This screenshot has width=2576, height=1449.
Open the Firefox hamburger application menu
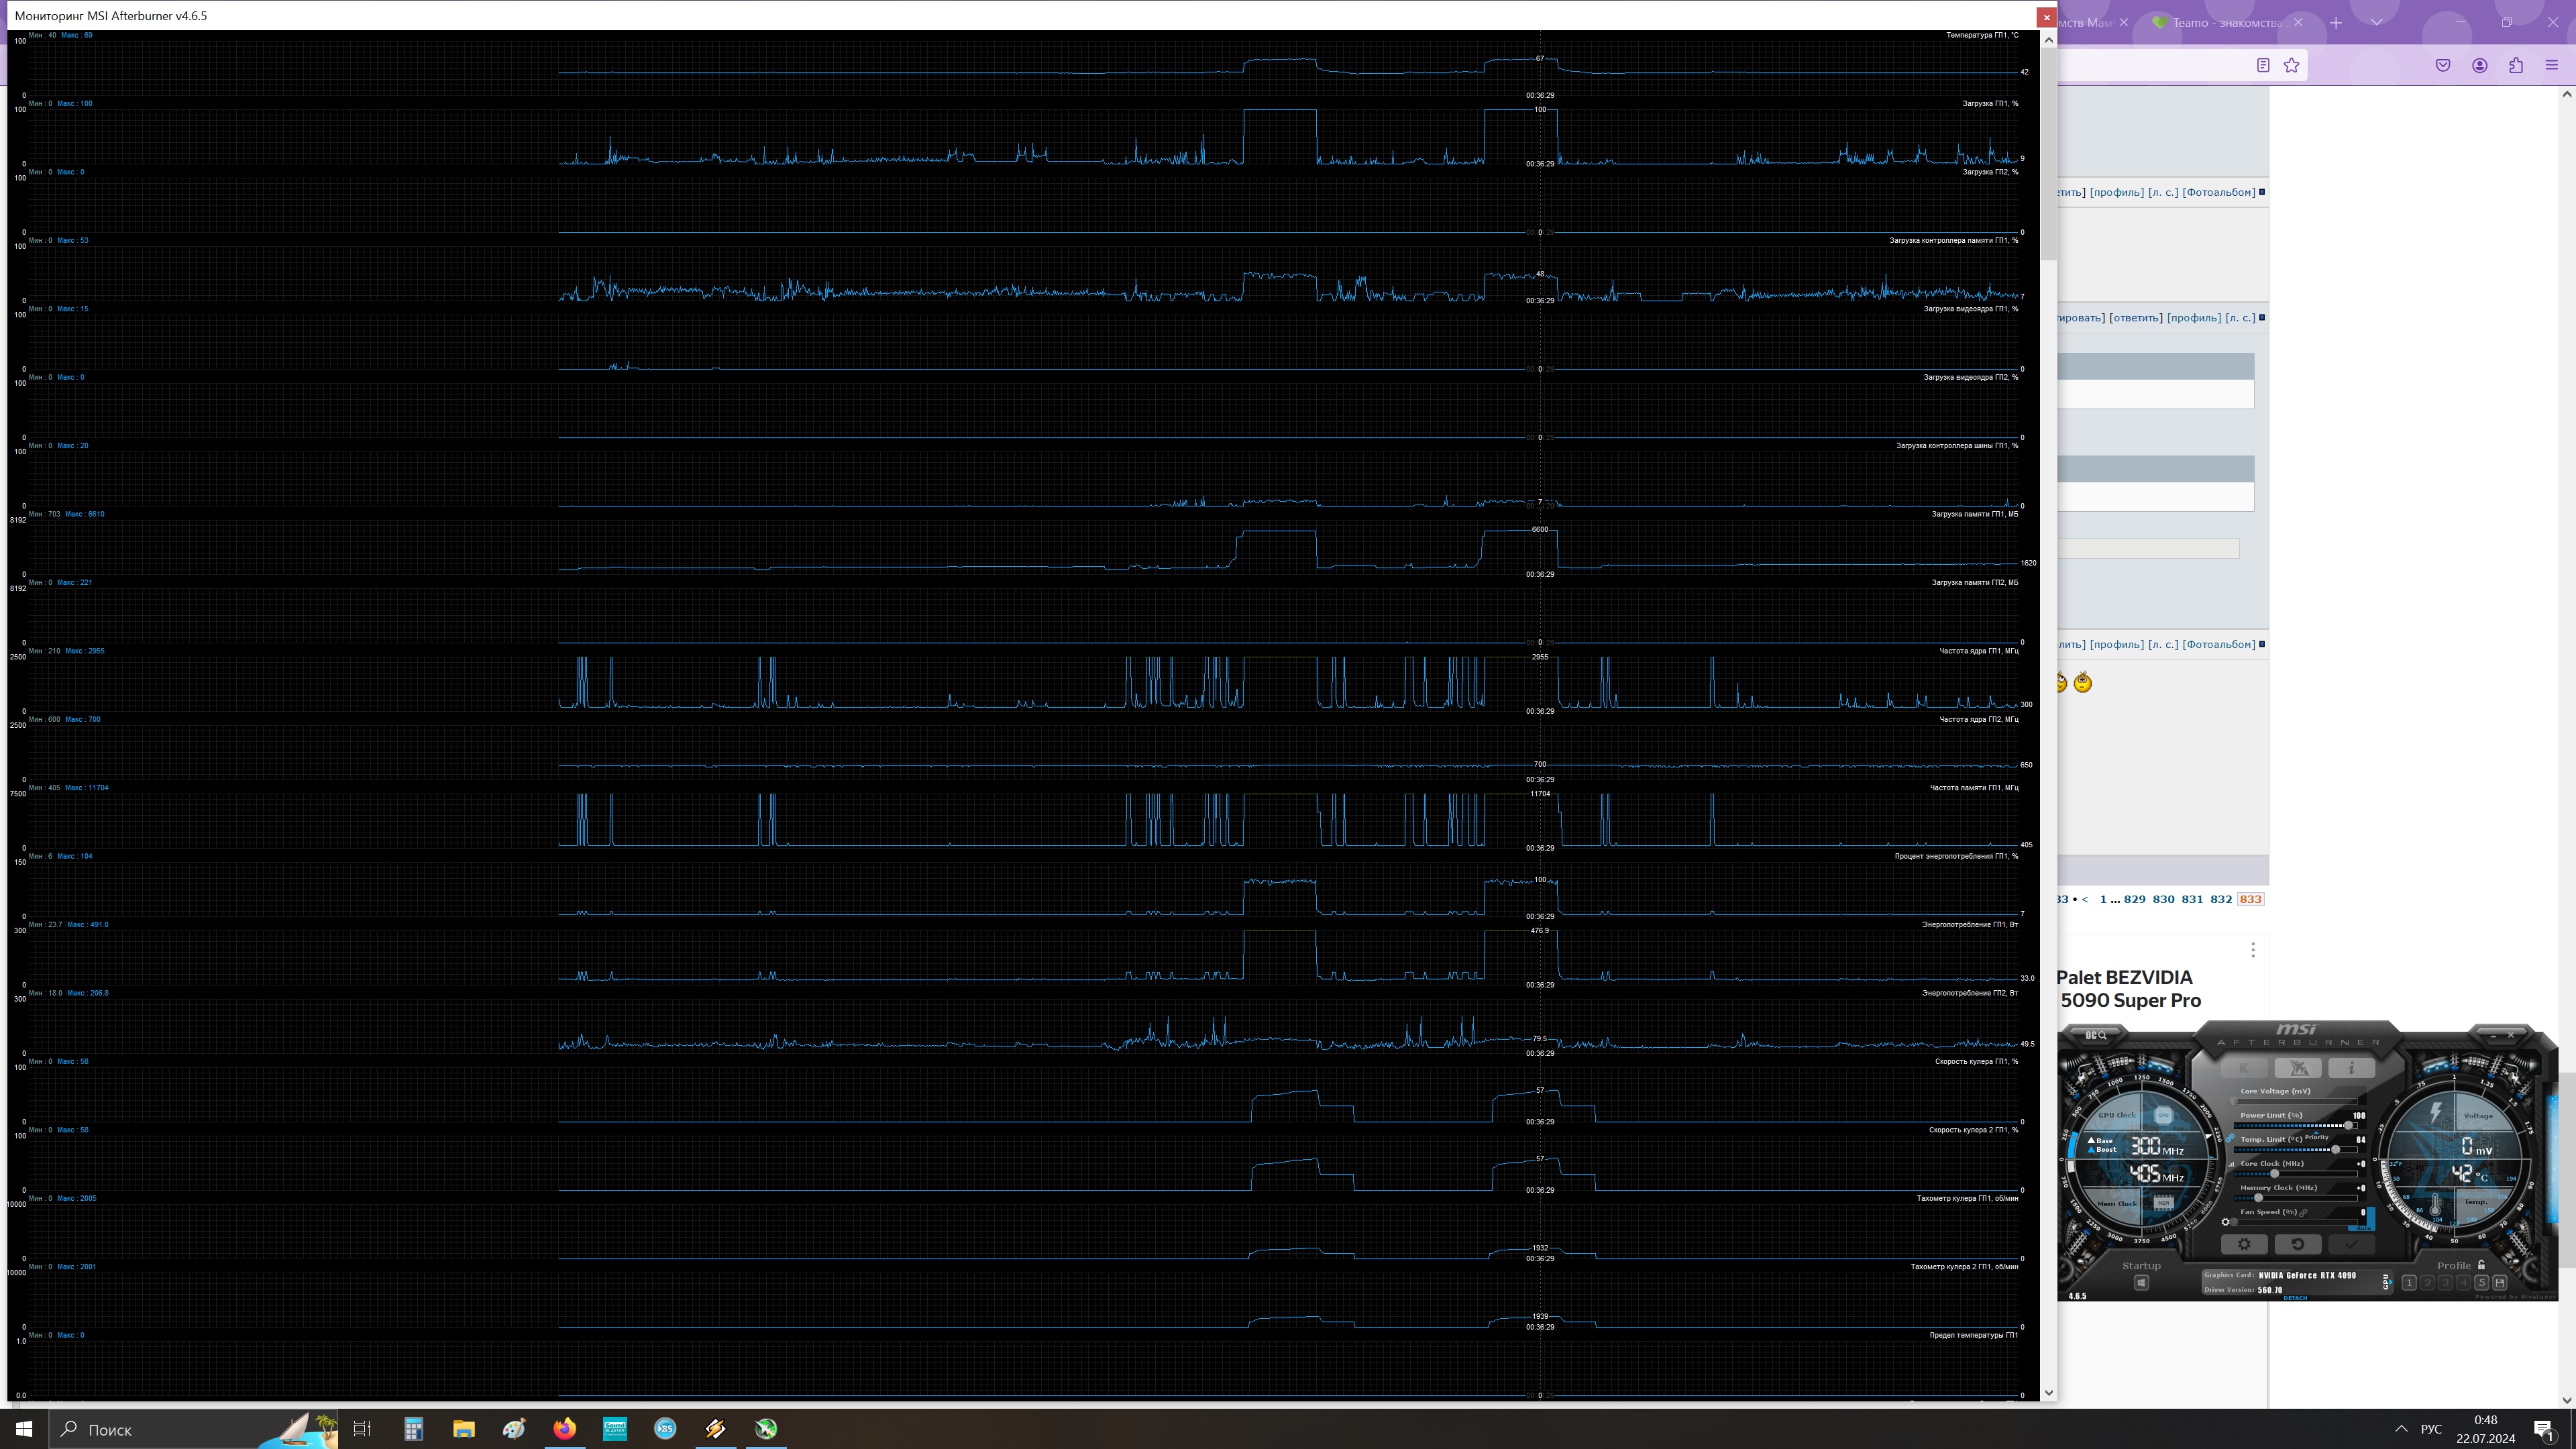2551,66
